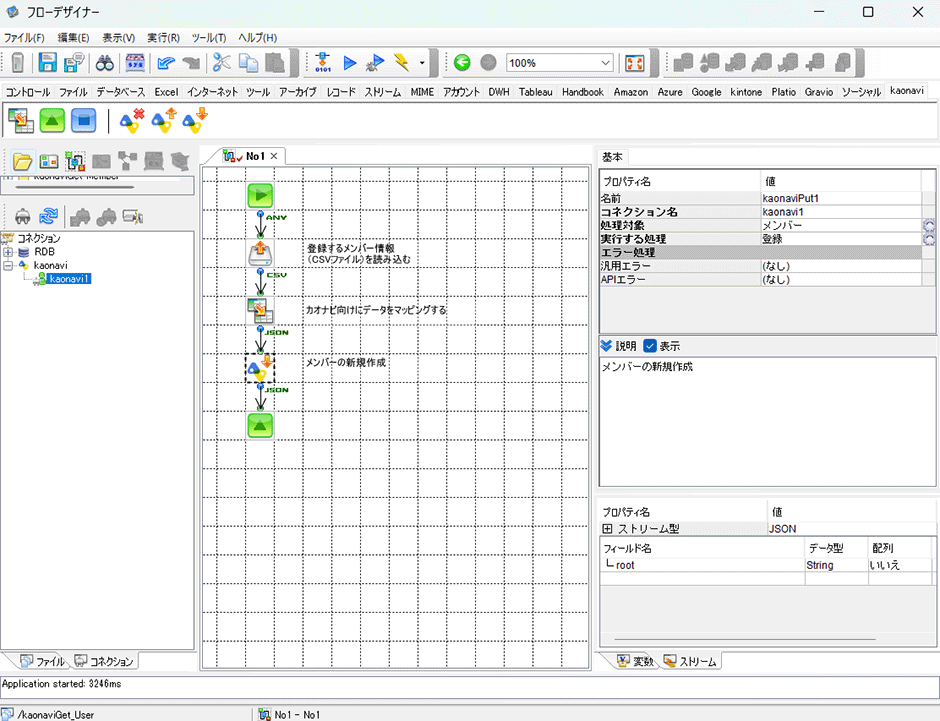Screen dimensions: 940x721
Task: Open the 実行(R) menu
Action: pos(163,37)
